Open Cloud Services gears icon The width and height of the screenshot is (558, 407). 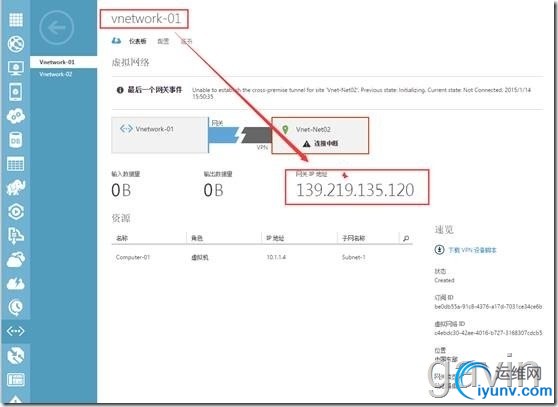[x=16, y=116]
